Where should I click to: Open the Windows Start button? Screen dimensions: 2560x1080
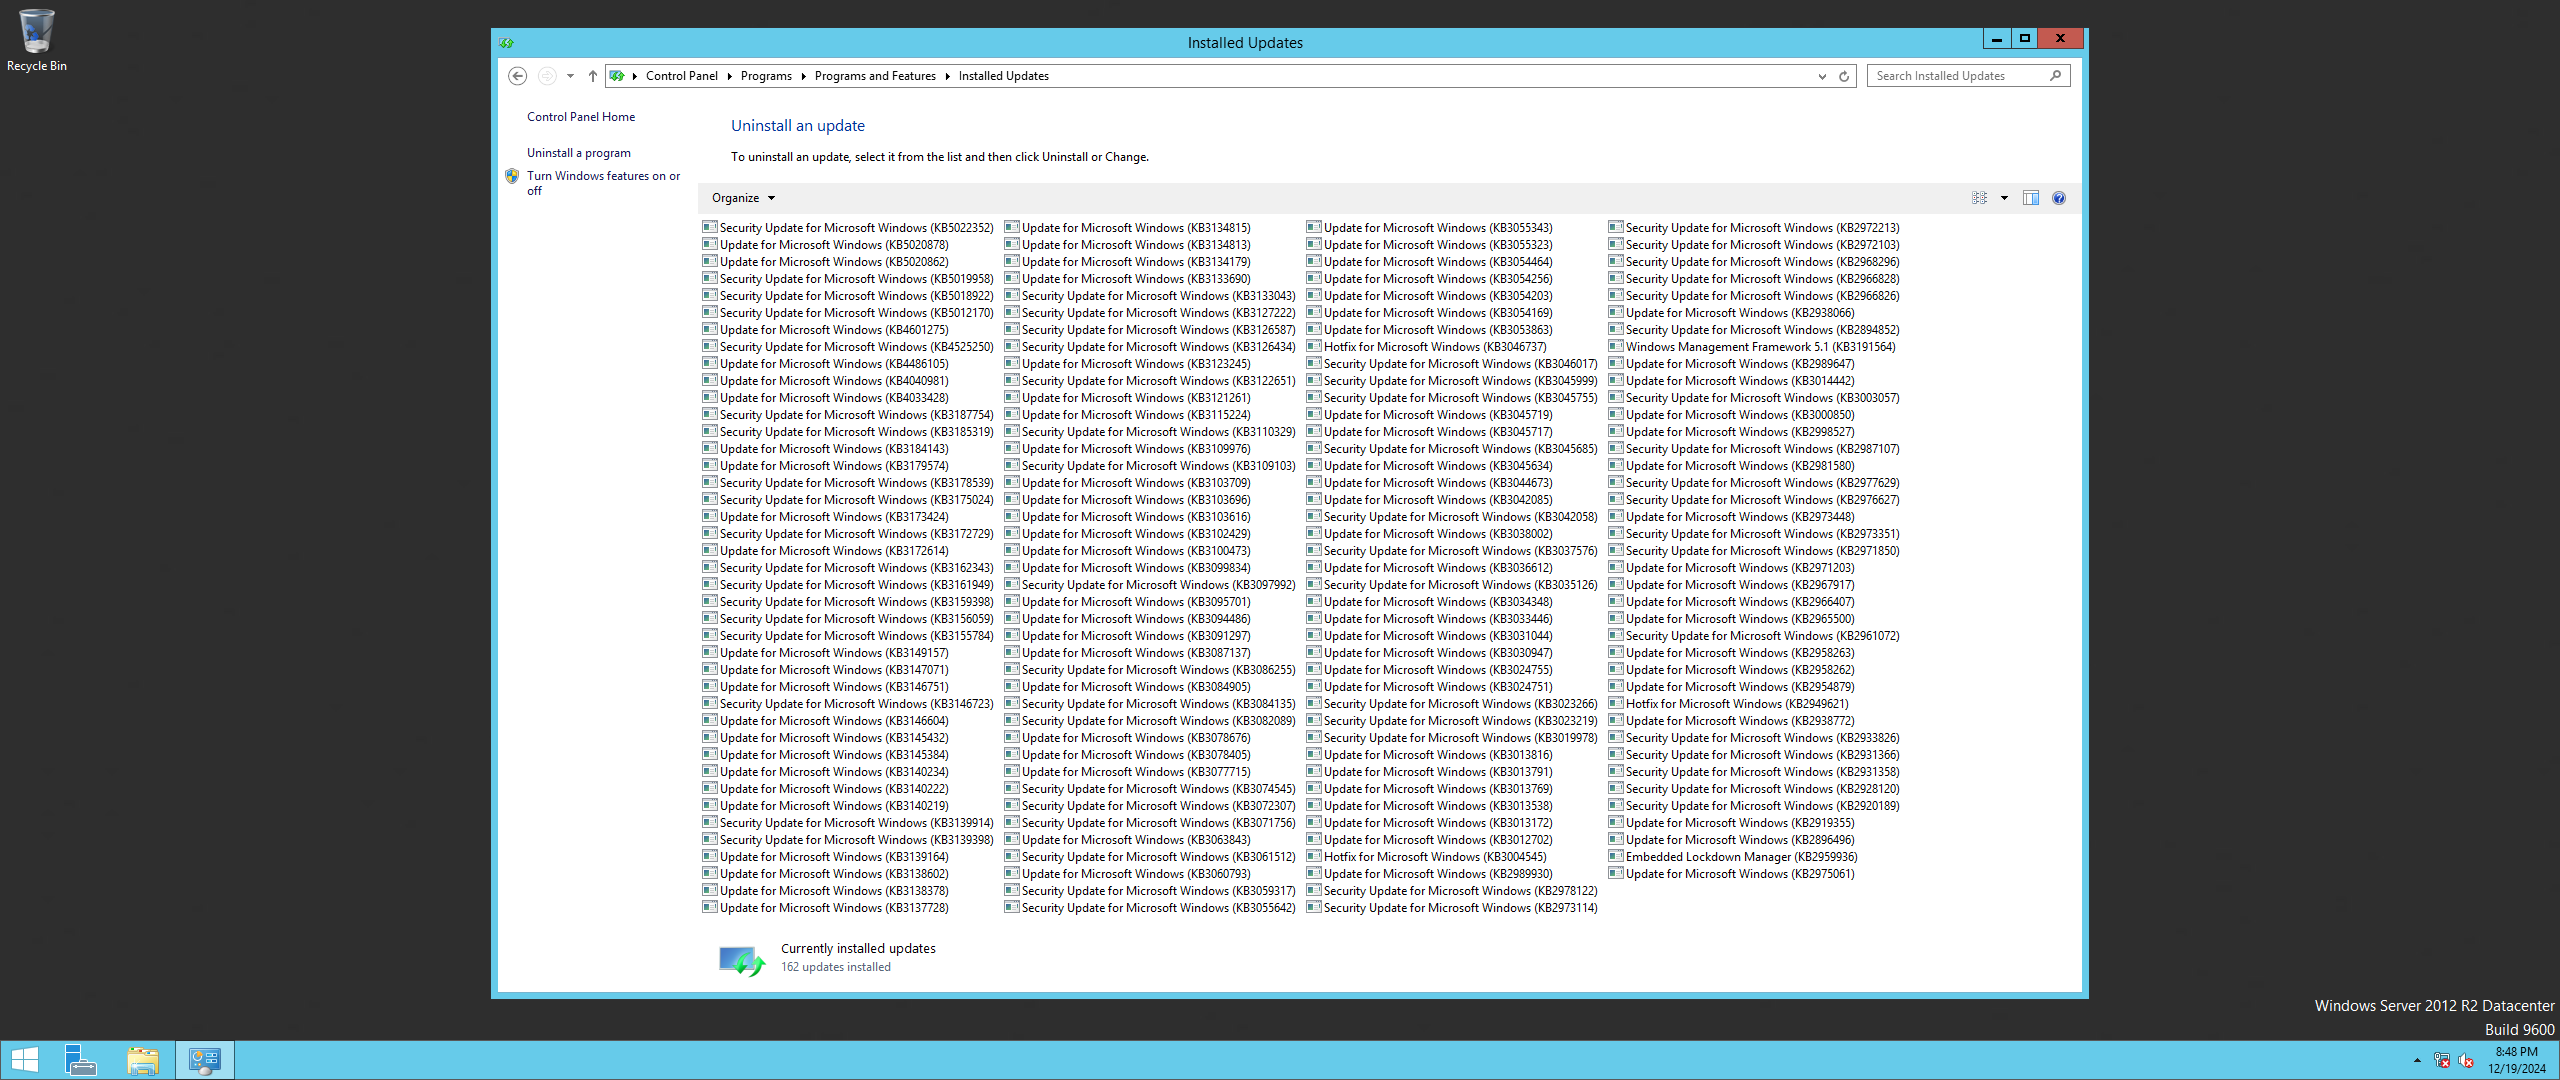[24, 1060]
